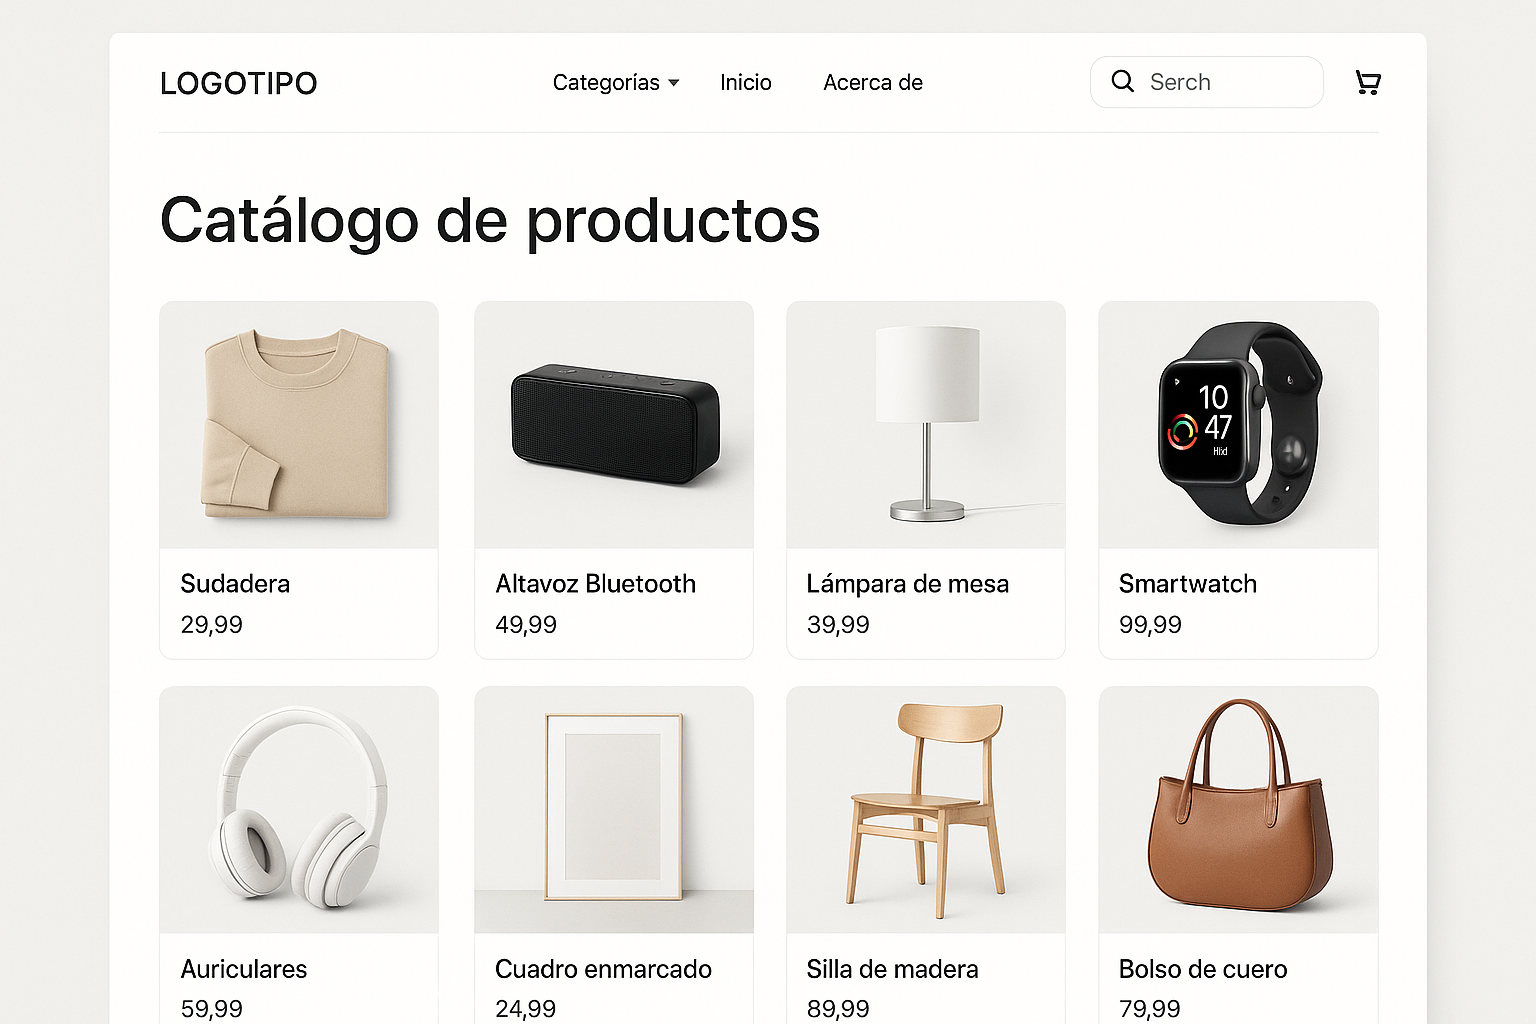Click the Sudadera price 29,99
Image resolution: width=1536 pixels, height=1024 pixels.
[x=212, y=625]
